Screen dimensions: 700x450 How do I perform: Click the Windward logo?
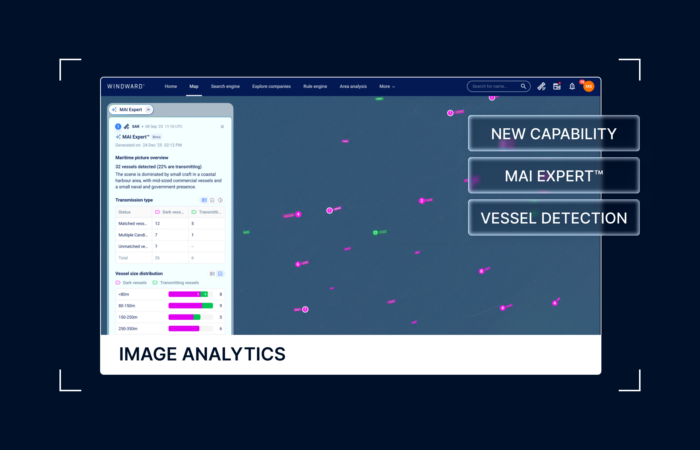(125, 87)
